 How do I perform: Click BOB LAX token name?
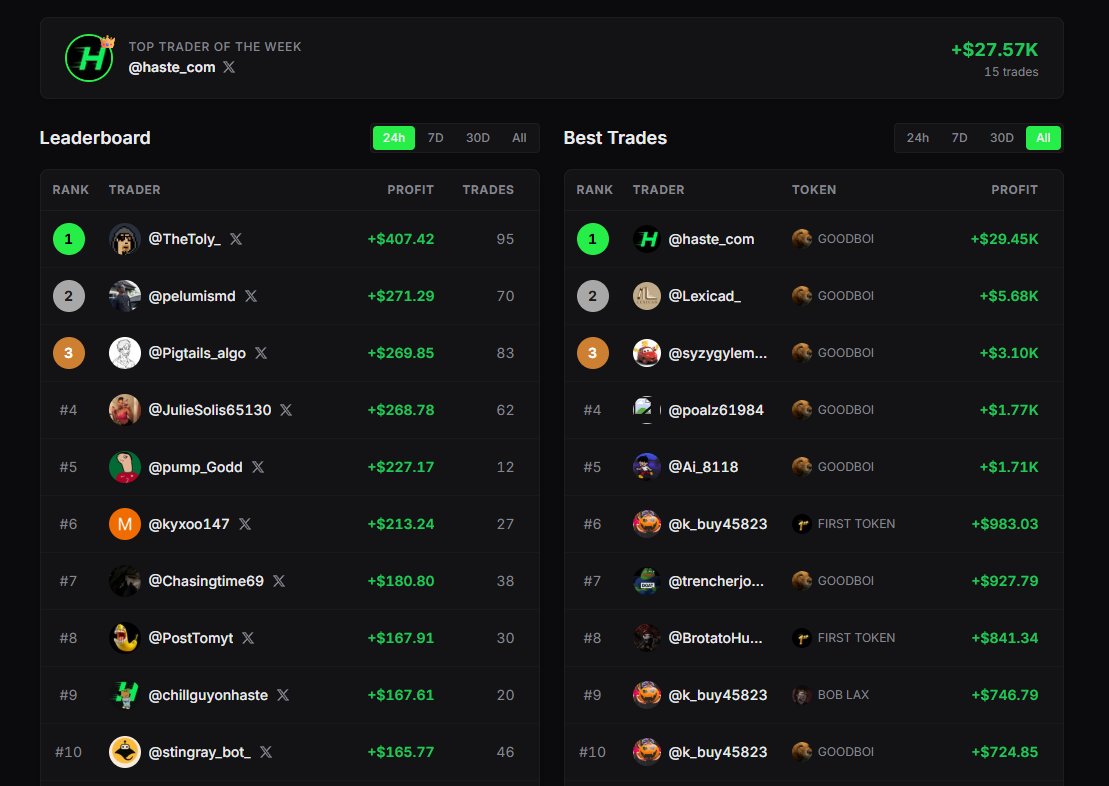pos(843,695)
